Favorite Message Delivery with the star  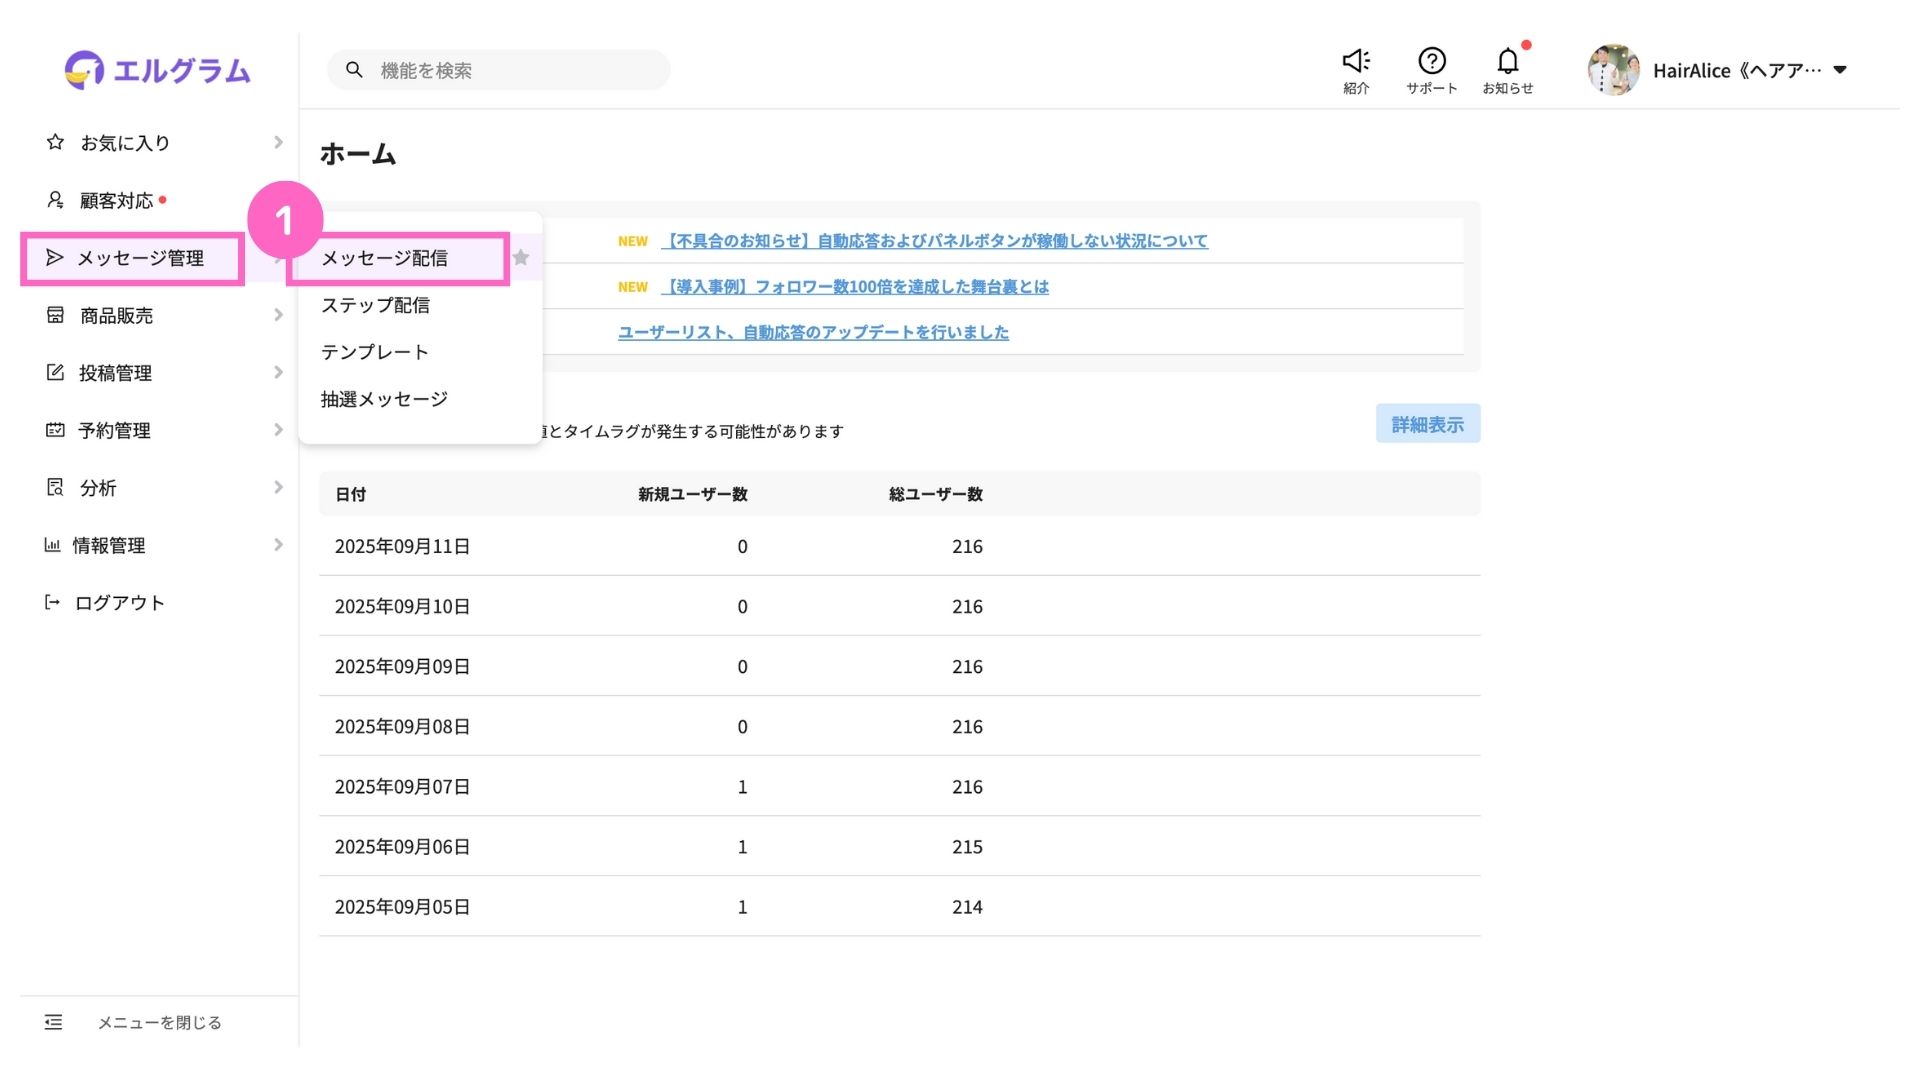521,258
